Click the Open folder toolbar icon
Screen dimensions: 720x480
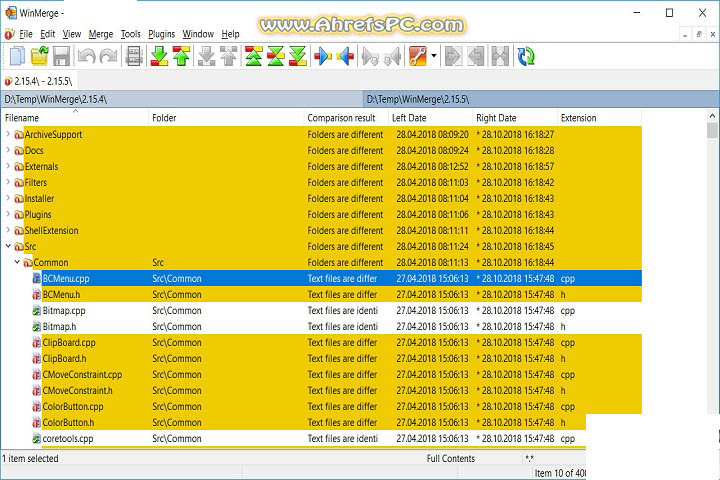click(x=39, y=56)
